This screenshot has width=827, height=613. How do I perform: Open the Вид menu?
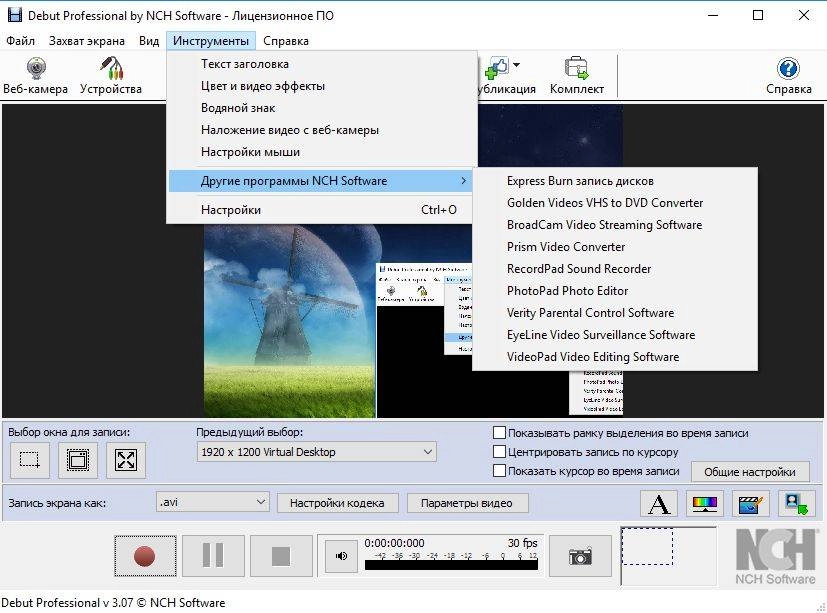[x=149, y=41]
